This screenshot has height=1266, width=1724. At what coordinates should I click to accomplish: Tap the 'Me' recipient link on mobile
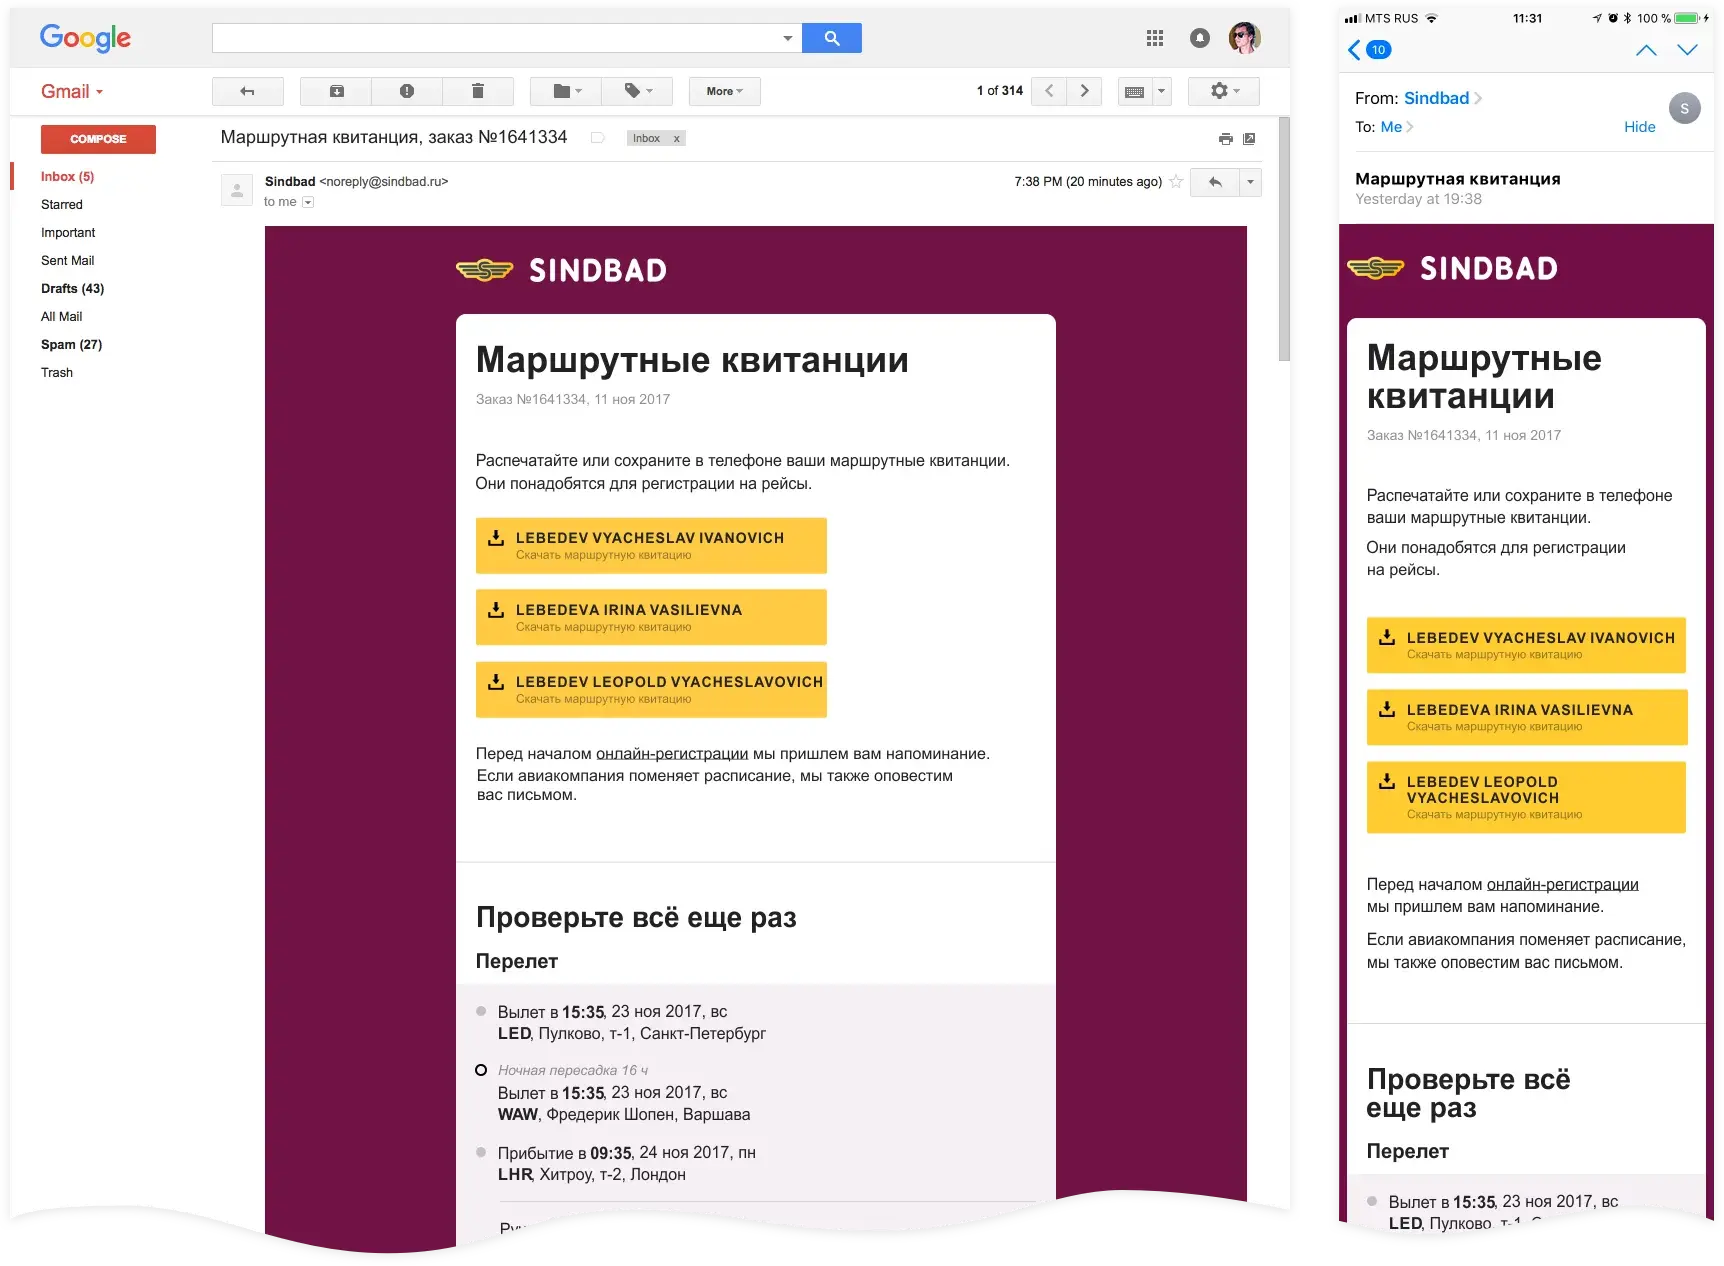(x=1391, y=127)
